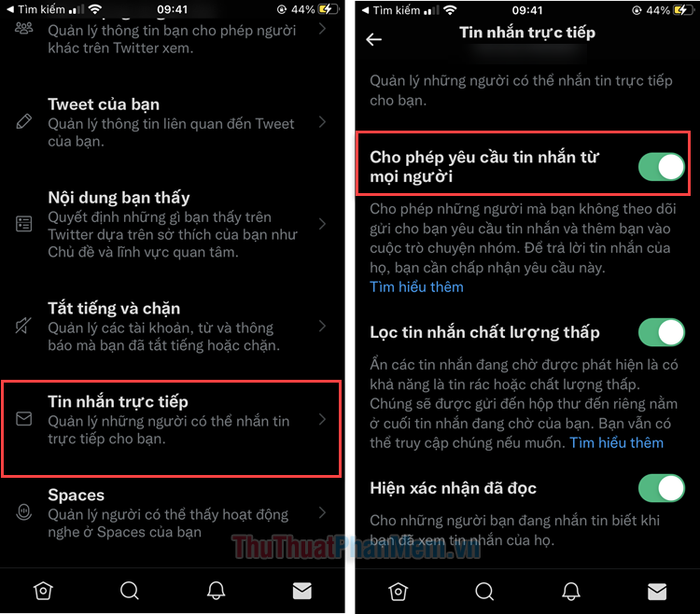
Task: Expand Tắt tiếng và chặn chevron
Action: pos(322,326)
